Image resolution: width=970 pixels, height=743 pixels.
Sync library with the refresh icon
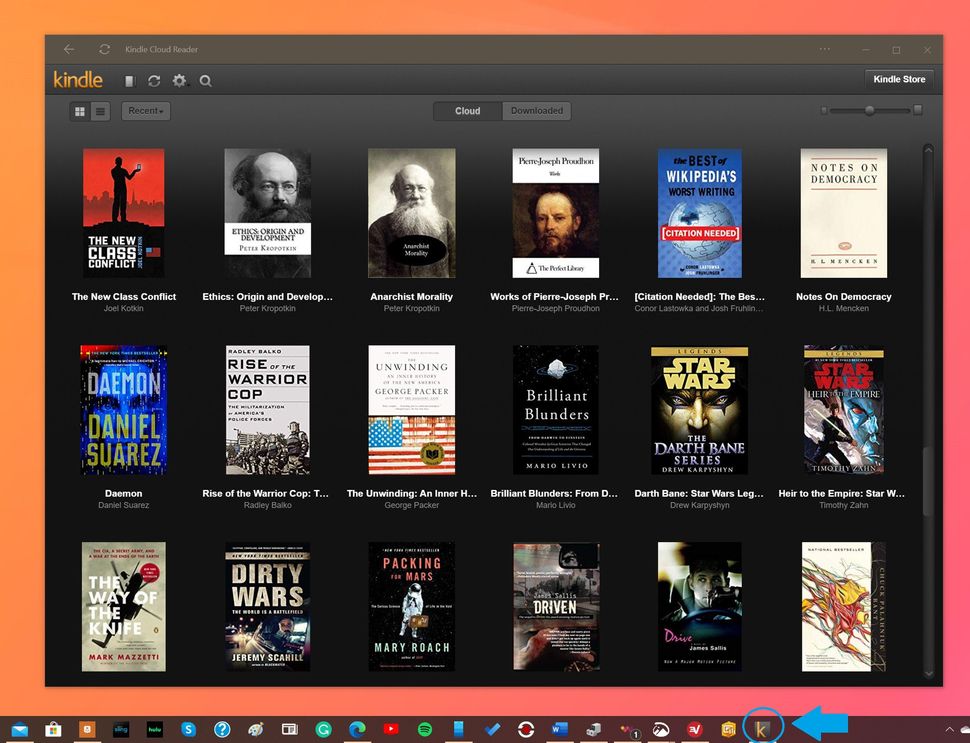coord(154,80)
